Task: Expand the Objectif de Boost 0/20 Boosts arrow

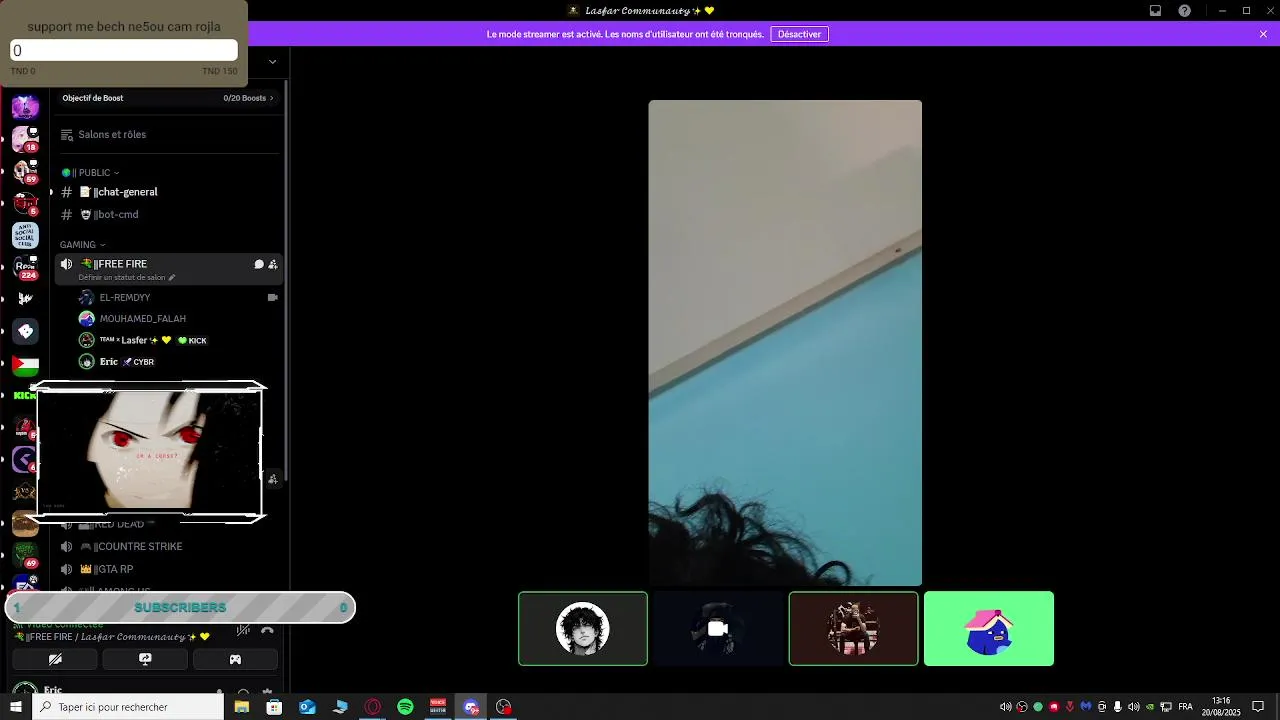Action: pyautogui.click(x=271, y=98)
